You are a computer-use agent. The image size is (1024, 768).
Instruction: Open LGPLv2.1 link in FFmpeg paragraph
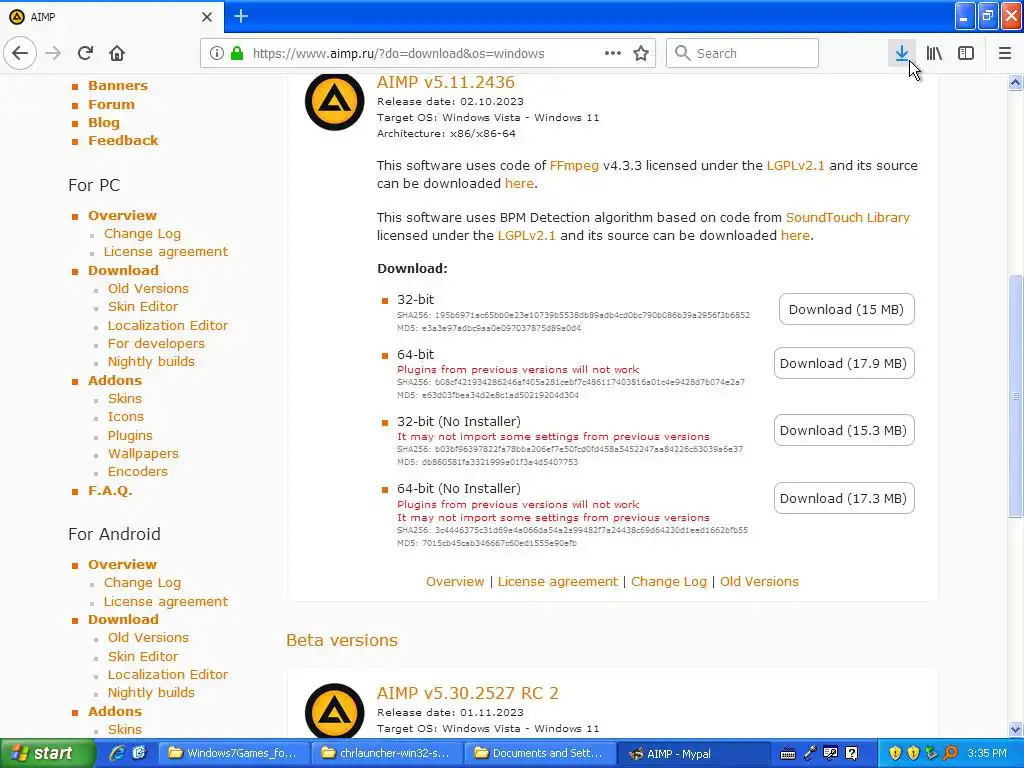tap(795, 165)
